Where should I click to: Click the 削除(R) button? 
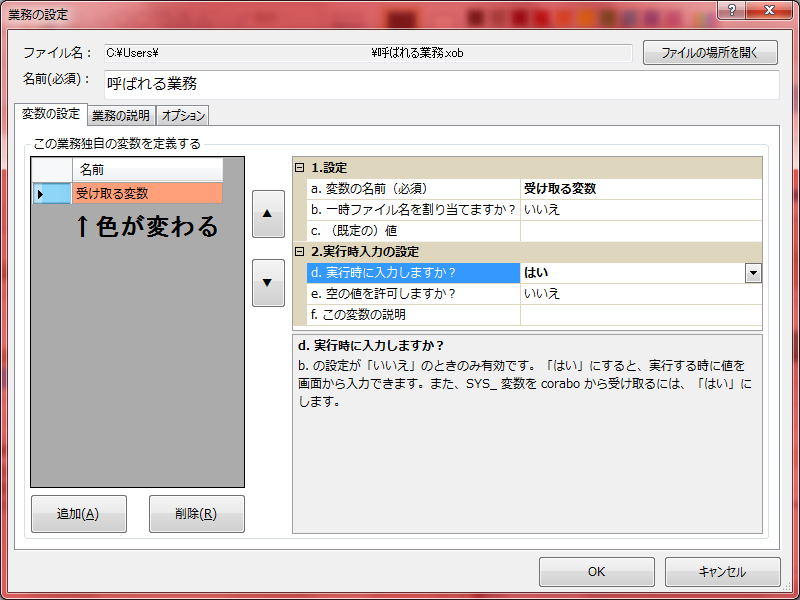click(x=196, y=514)
